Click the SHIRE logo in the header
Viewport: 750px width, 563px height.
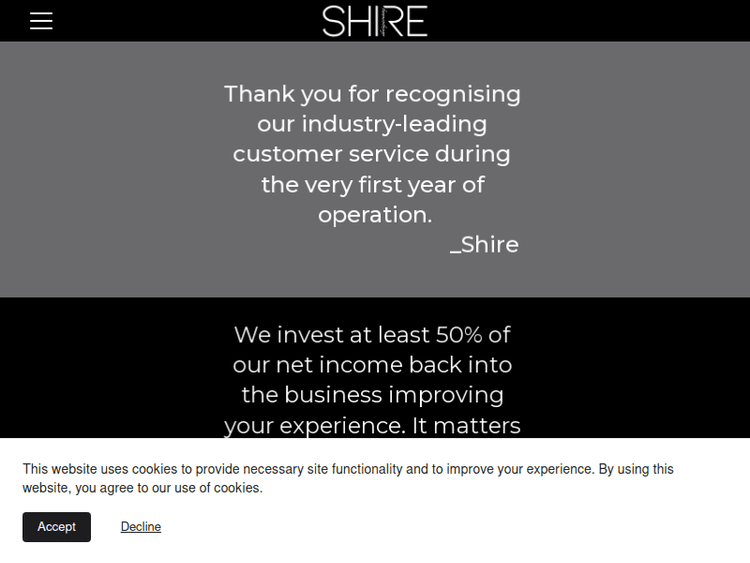tap(375, 21)
